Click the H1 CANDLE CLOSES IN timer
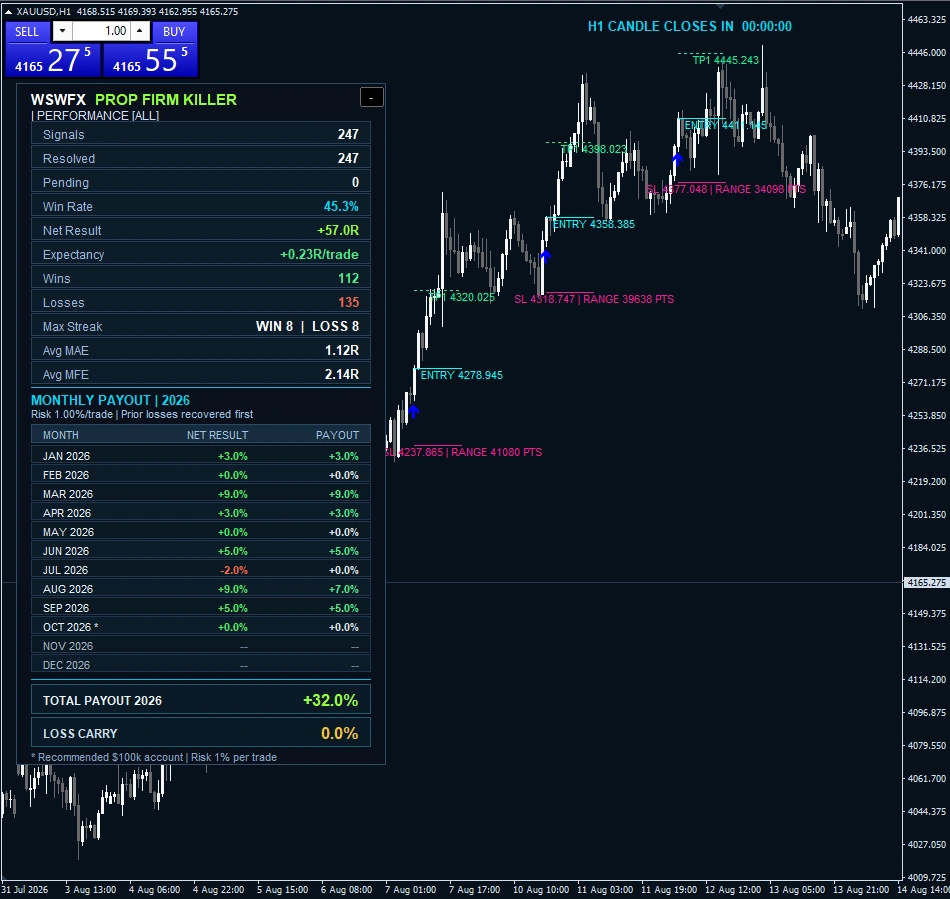Image resolution: width=950 pixels, height=899 pixels. (689, 26)
